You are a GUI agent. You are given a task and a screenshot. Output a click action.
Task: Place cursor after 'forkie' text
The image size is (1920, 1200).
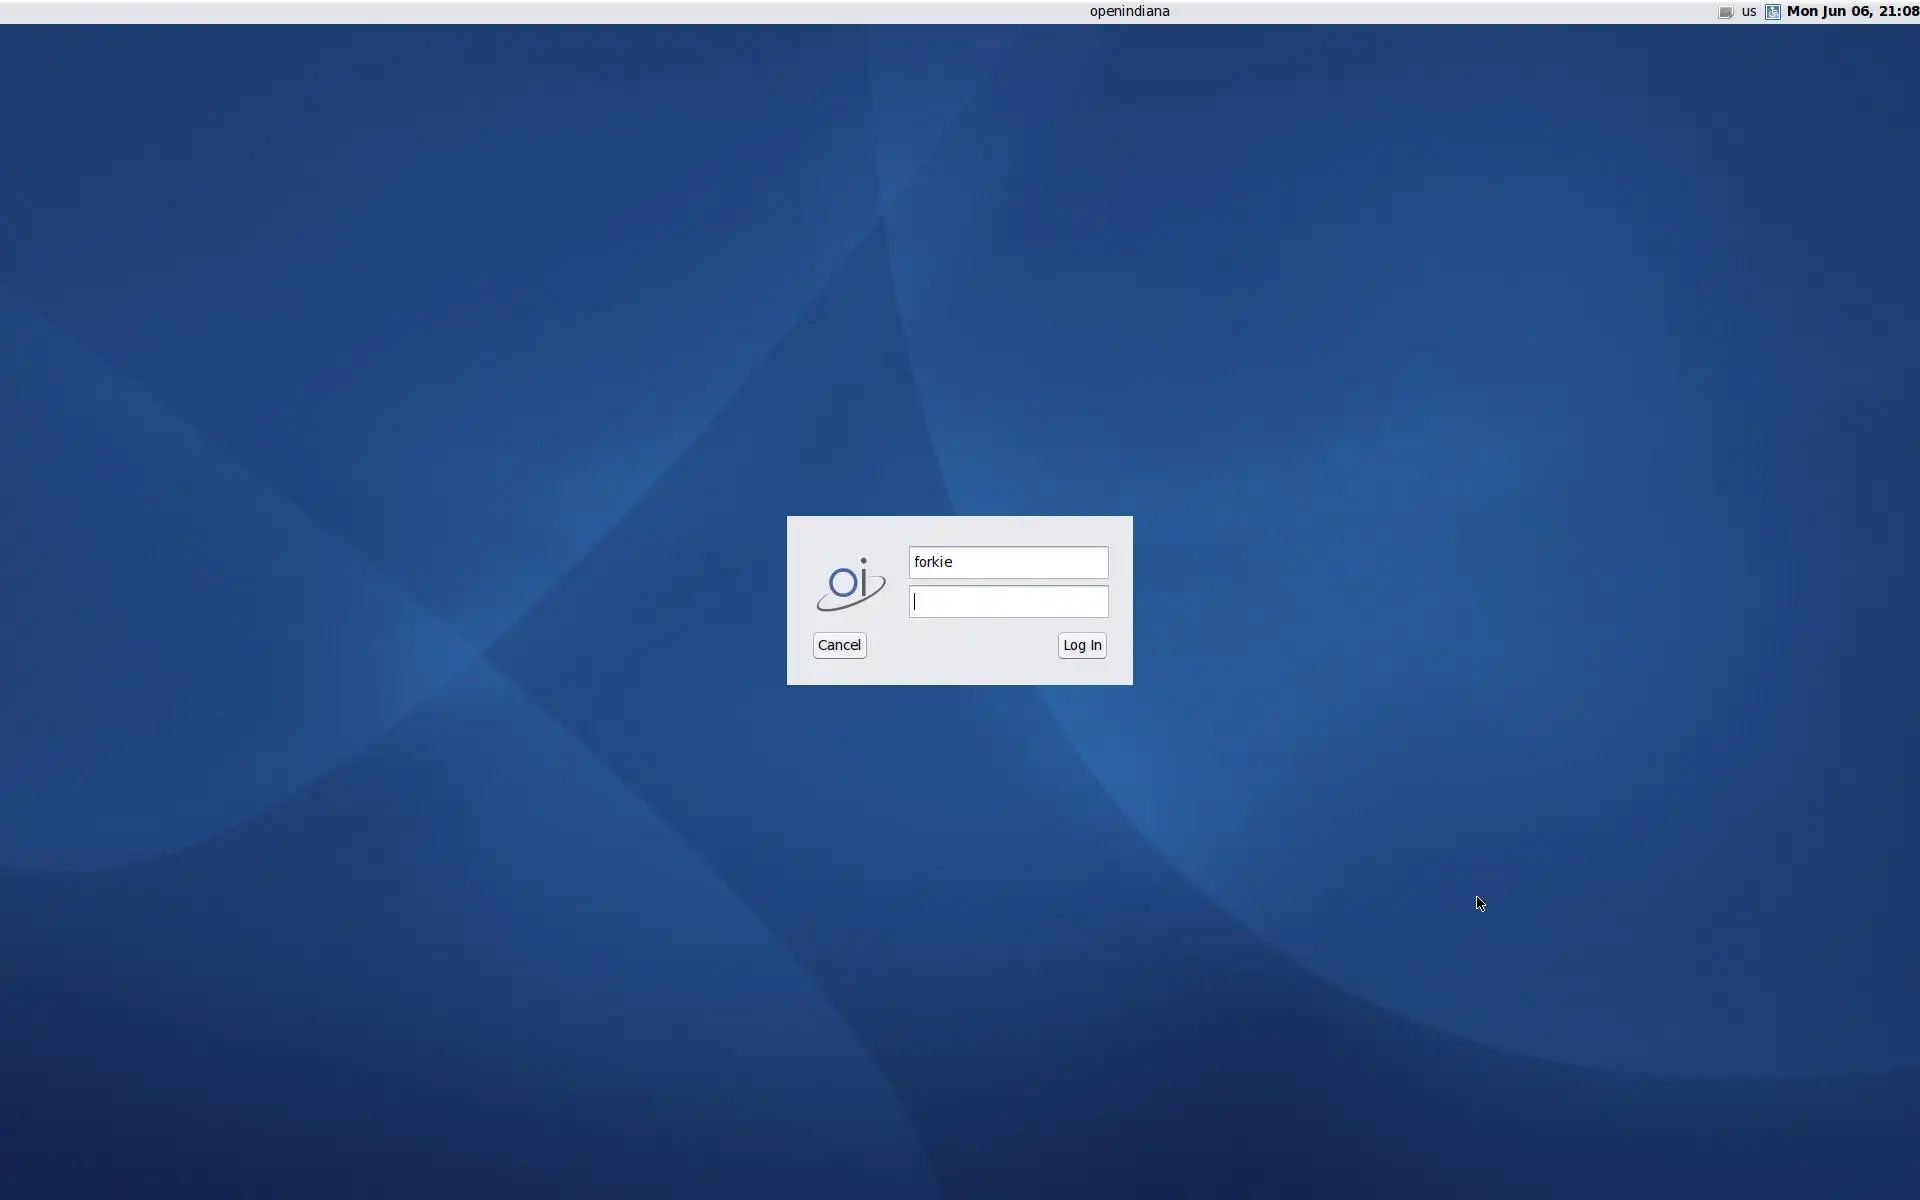click(x=956, y=562)
